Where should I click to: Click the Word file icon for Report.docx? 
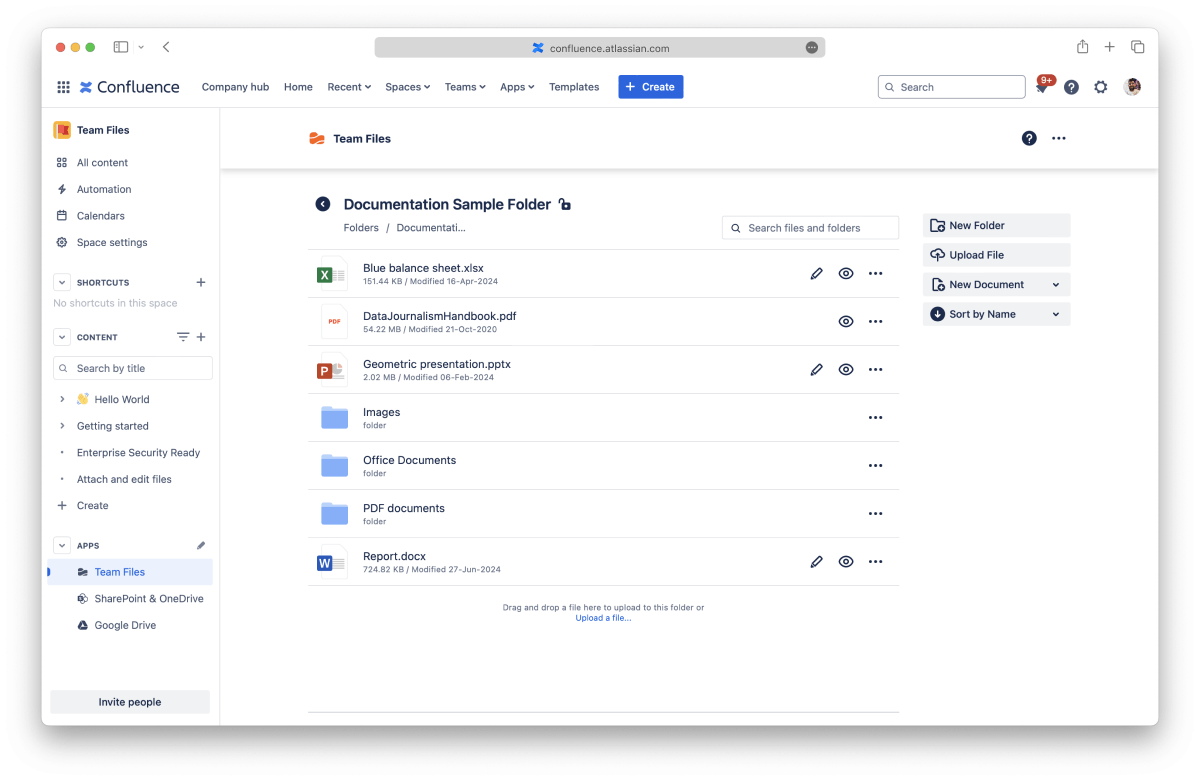[331, 562]
